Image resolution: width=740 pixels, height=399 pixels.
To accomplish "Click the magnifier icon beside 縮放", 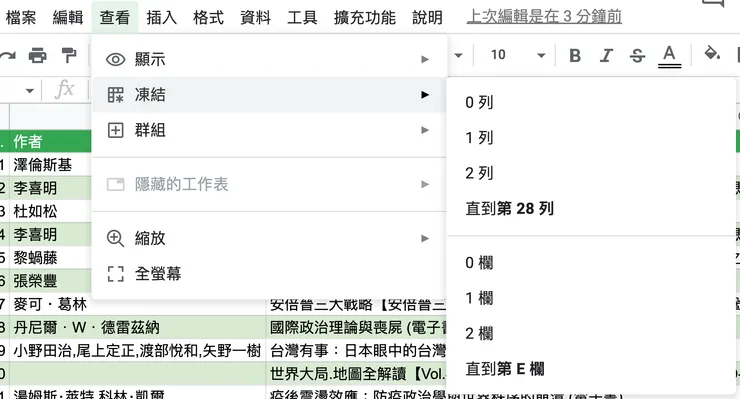I will point(116,238).
